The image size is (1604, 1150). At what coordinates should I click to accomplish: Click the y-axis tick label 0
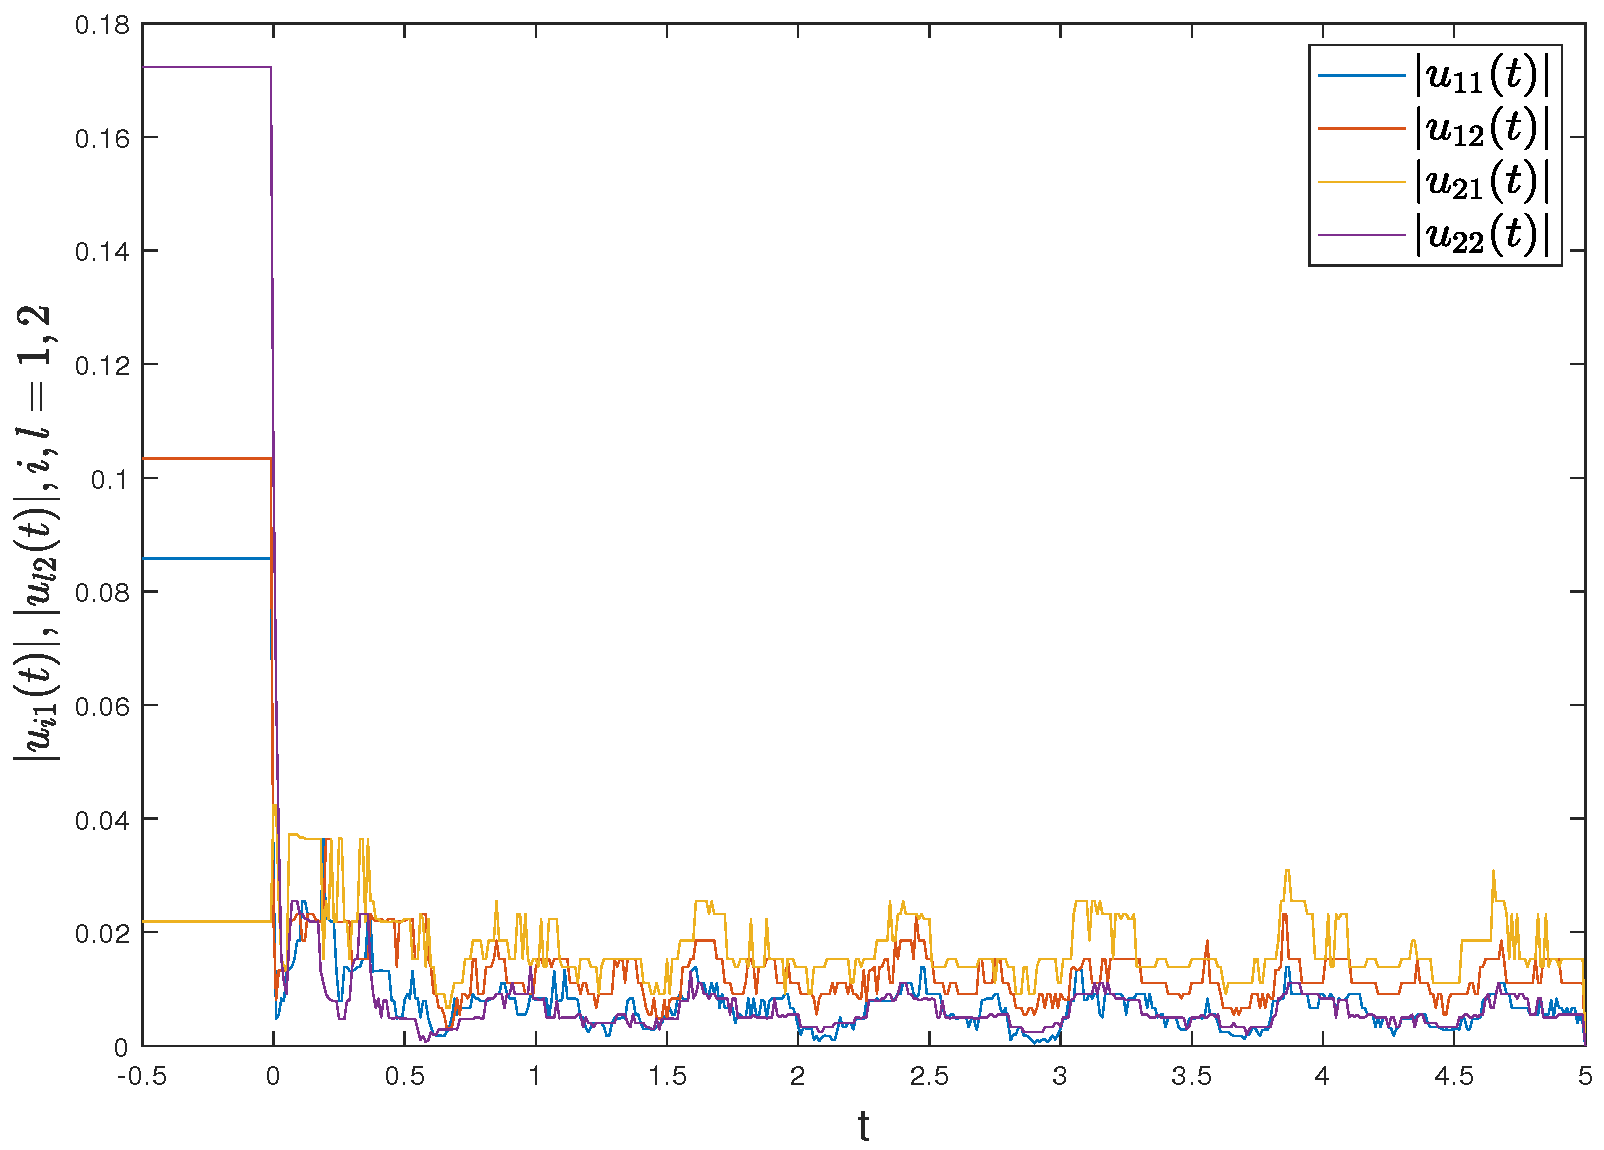(x=121, y=1047)
